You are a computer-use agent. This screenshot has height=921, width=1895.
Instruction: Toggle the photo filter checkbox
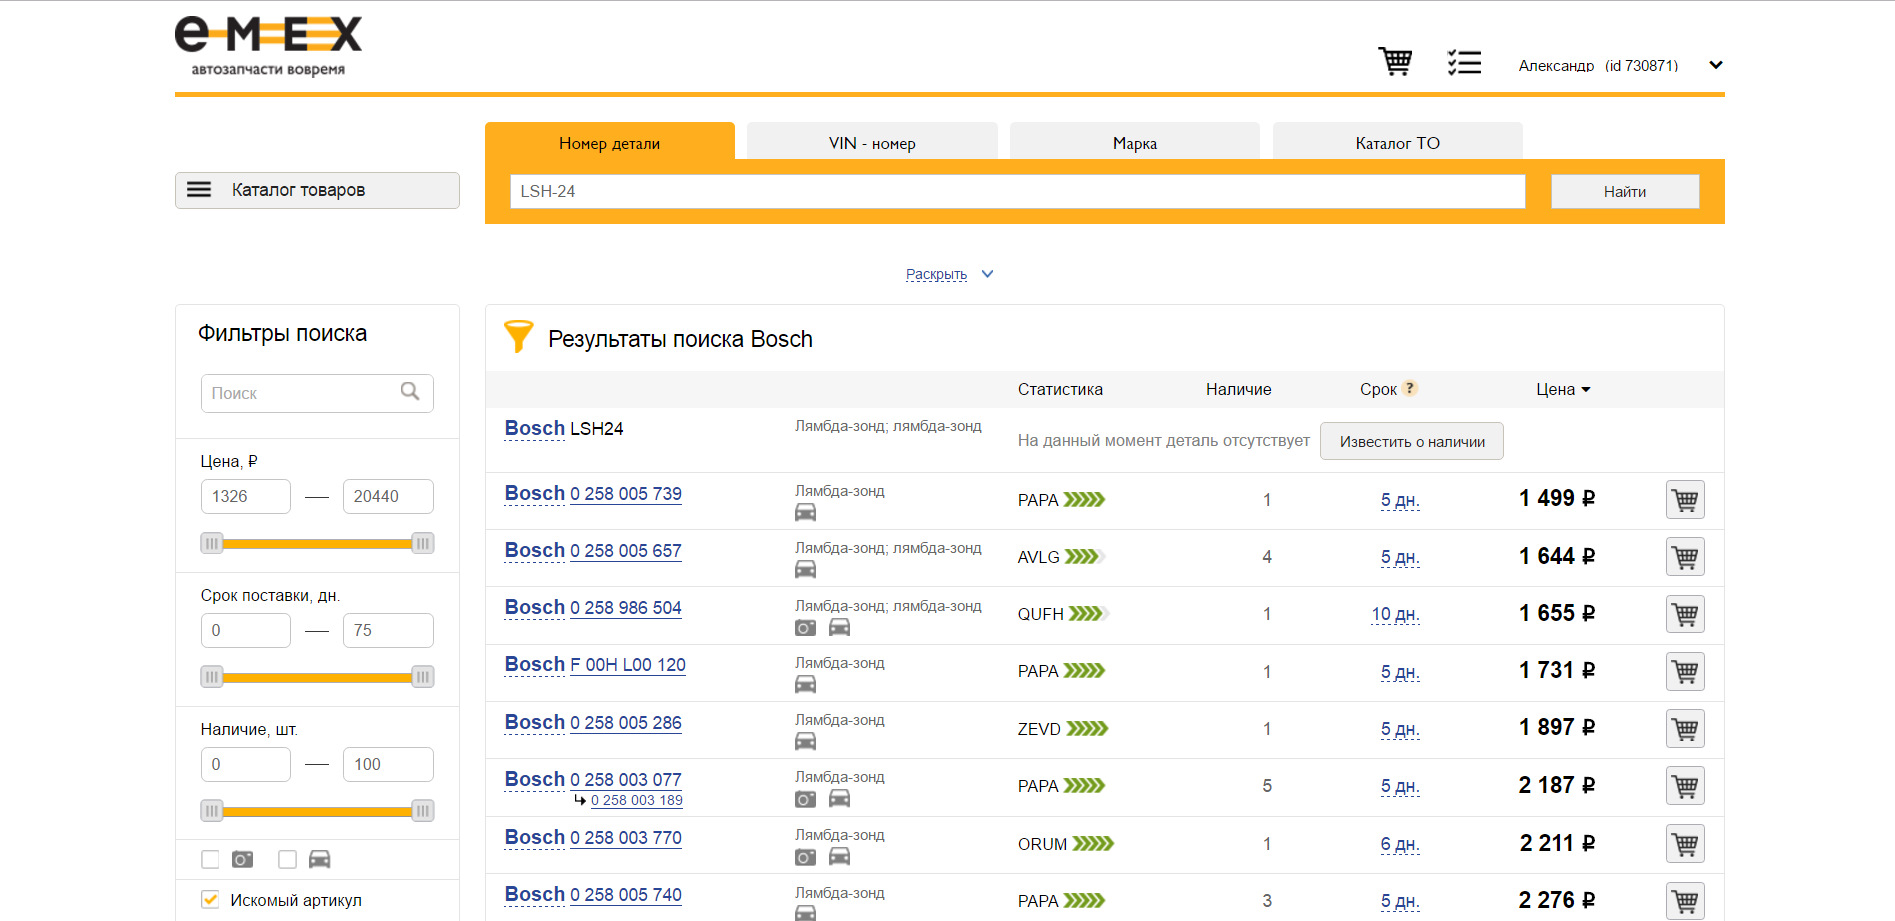pos(210,859)
